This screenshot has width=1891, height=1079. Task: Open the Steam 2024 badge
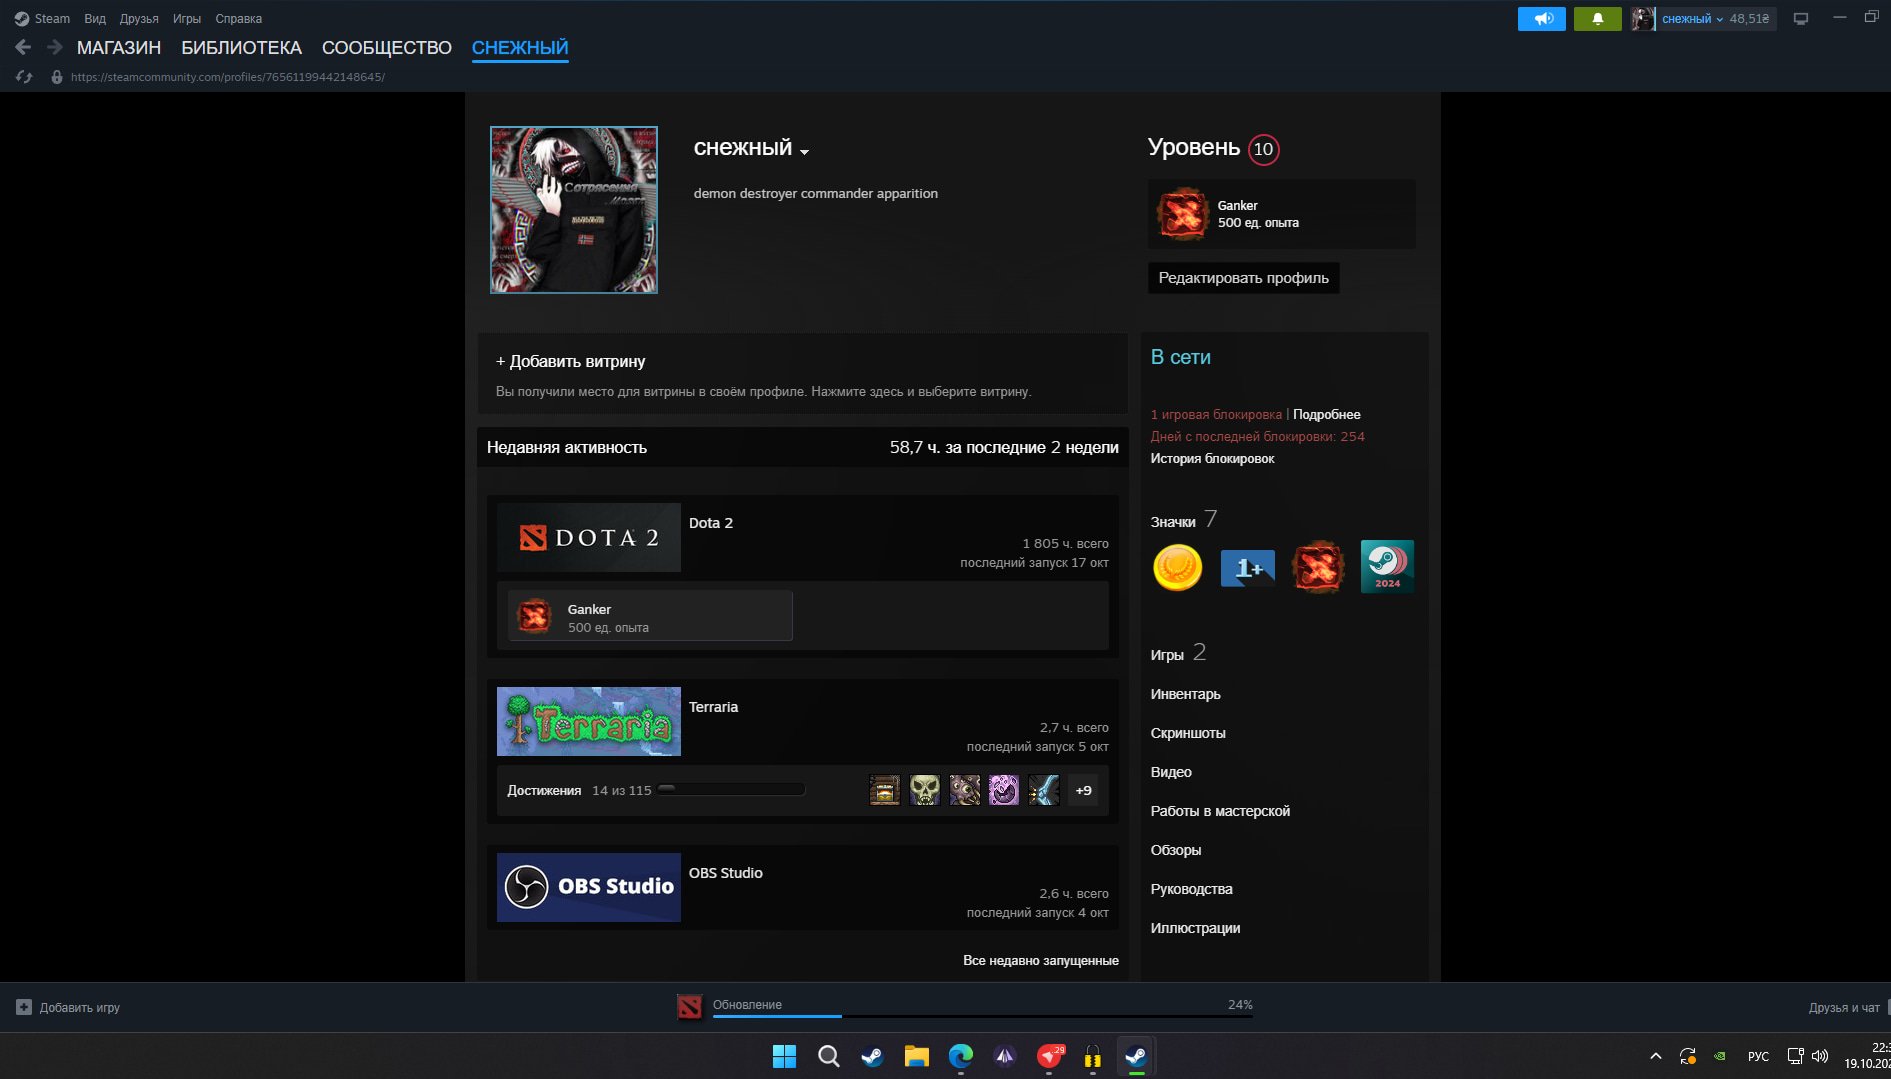point(1387,567)
